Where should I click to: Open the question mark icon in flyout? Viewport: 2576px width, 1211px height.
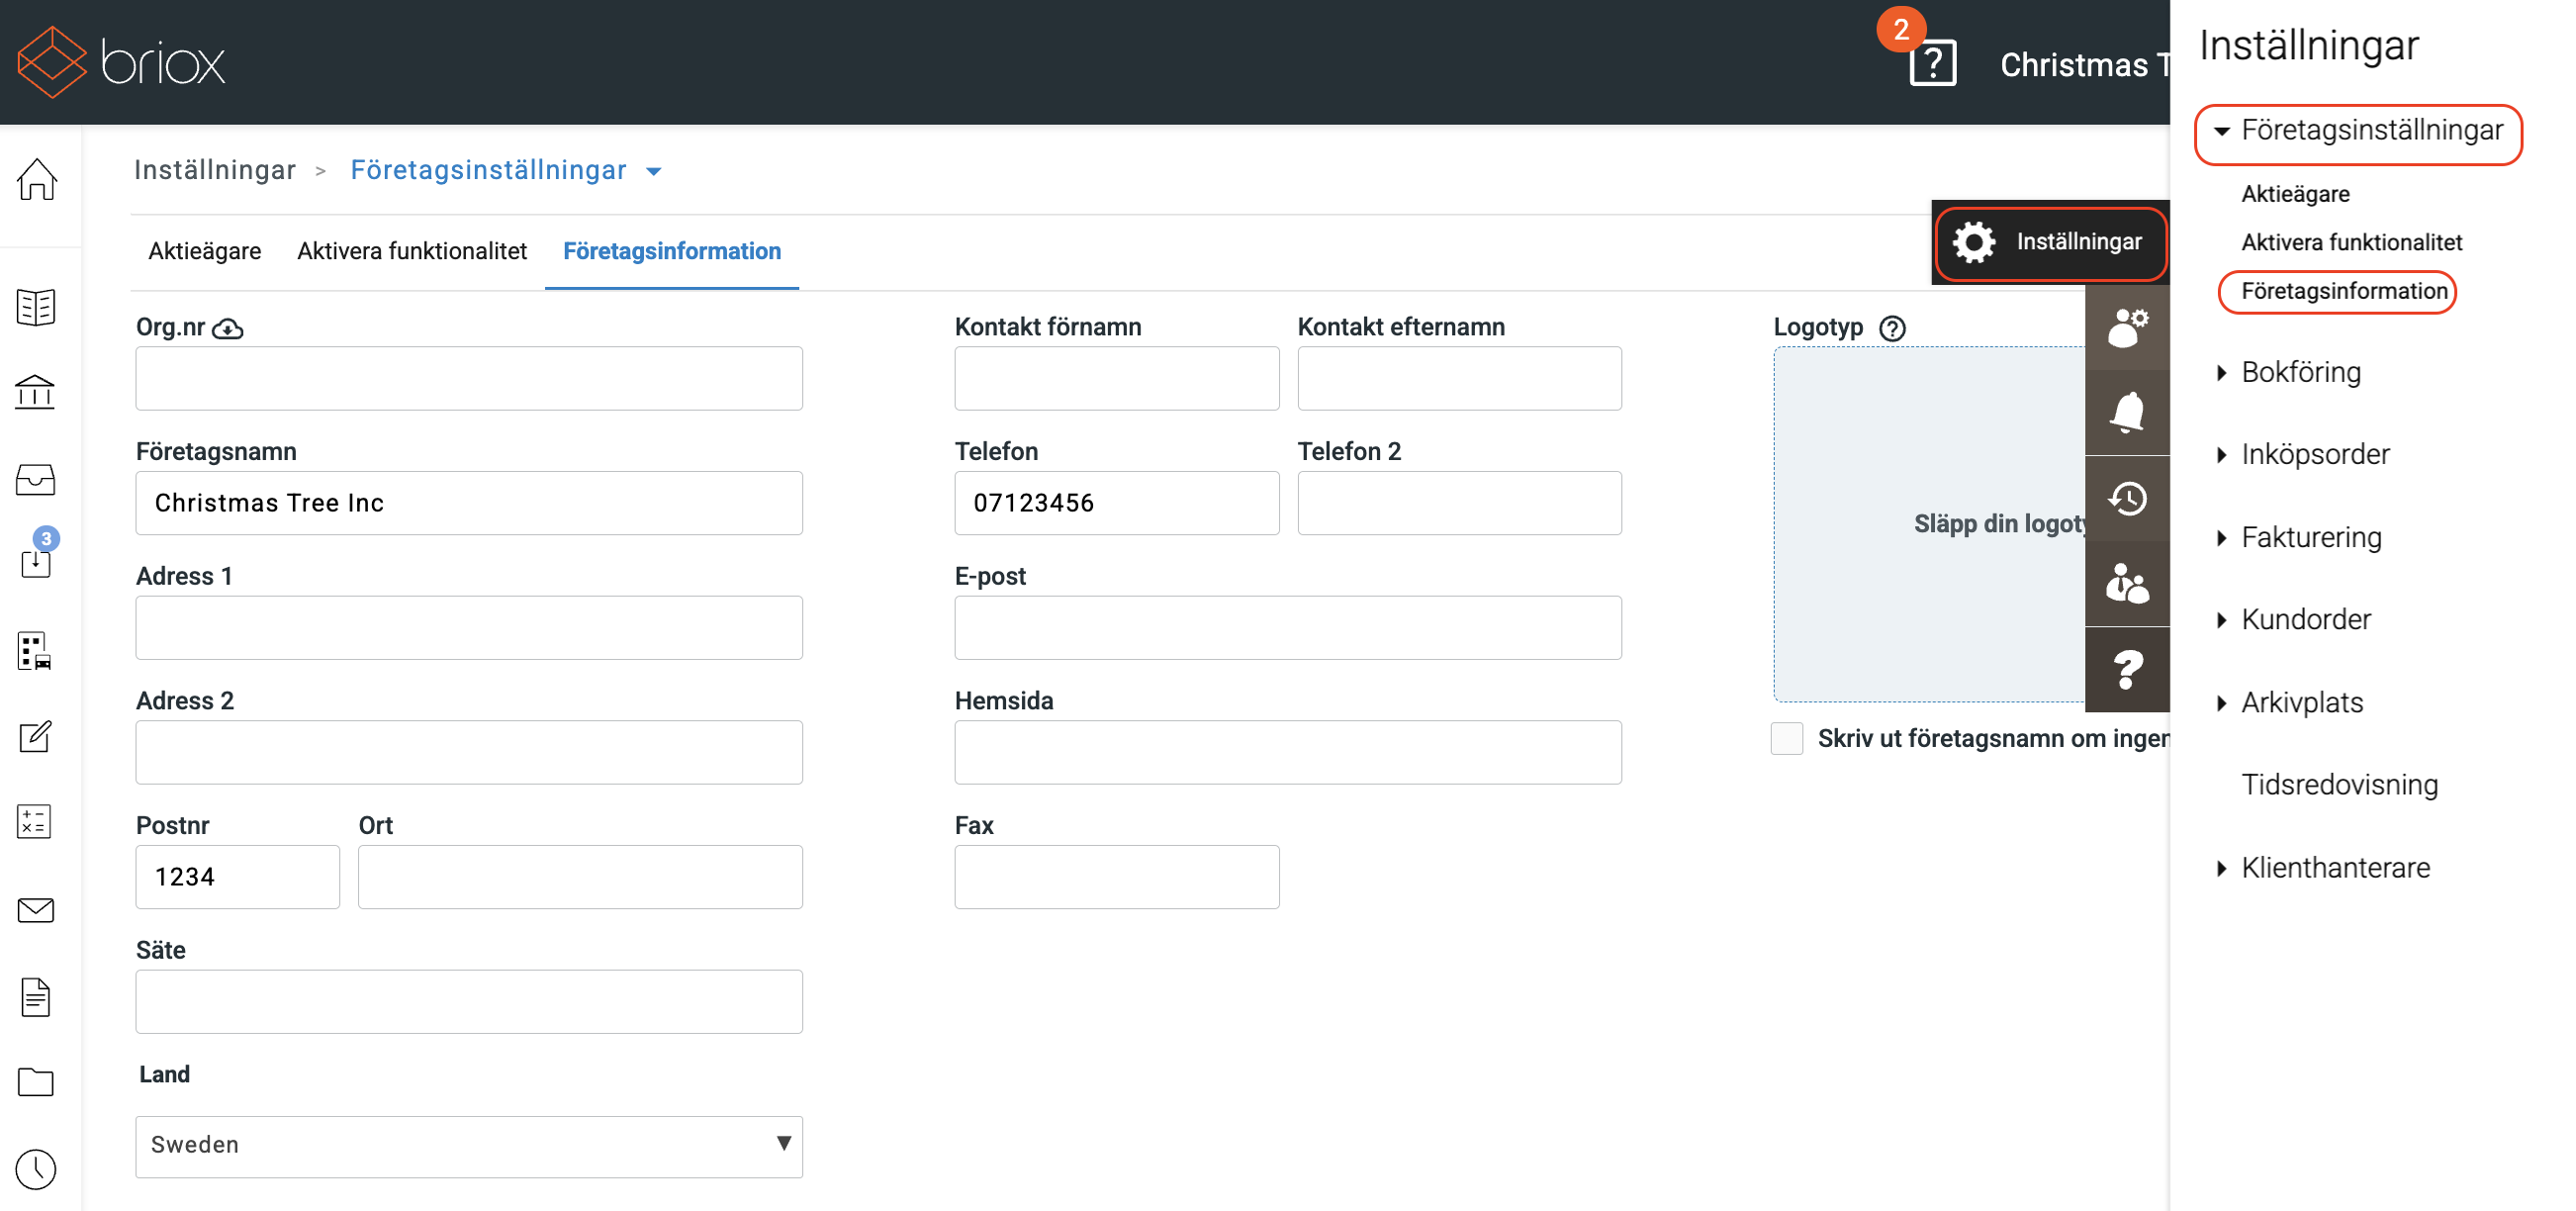click(x=2127, y=669)
